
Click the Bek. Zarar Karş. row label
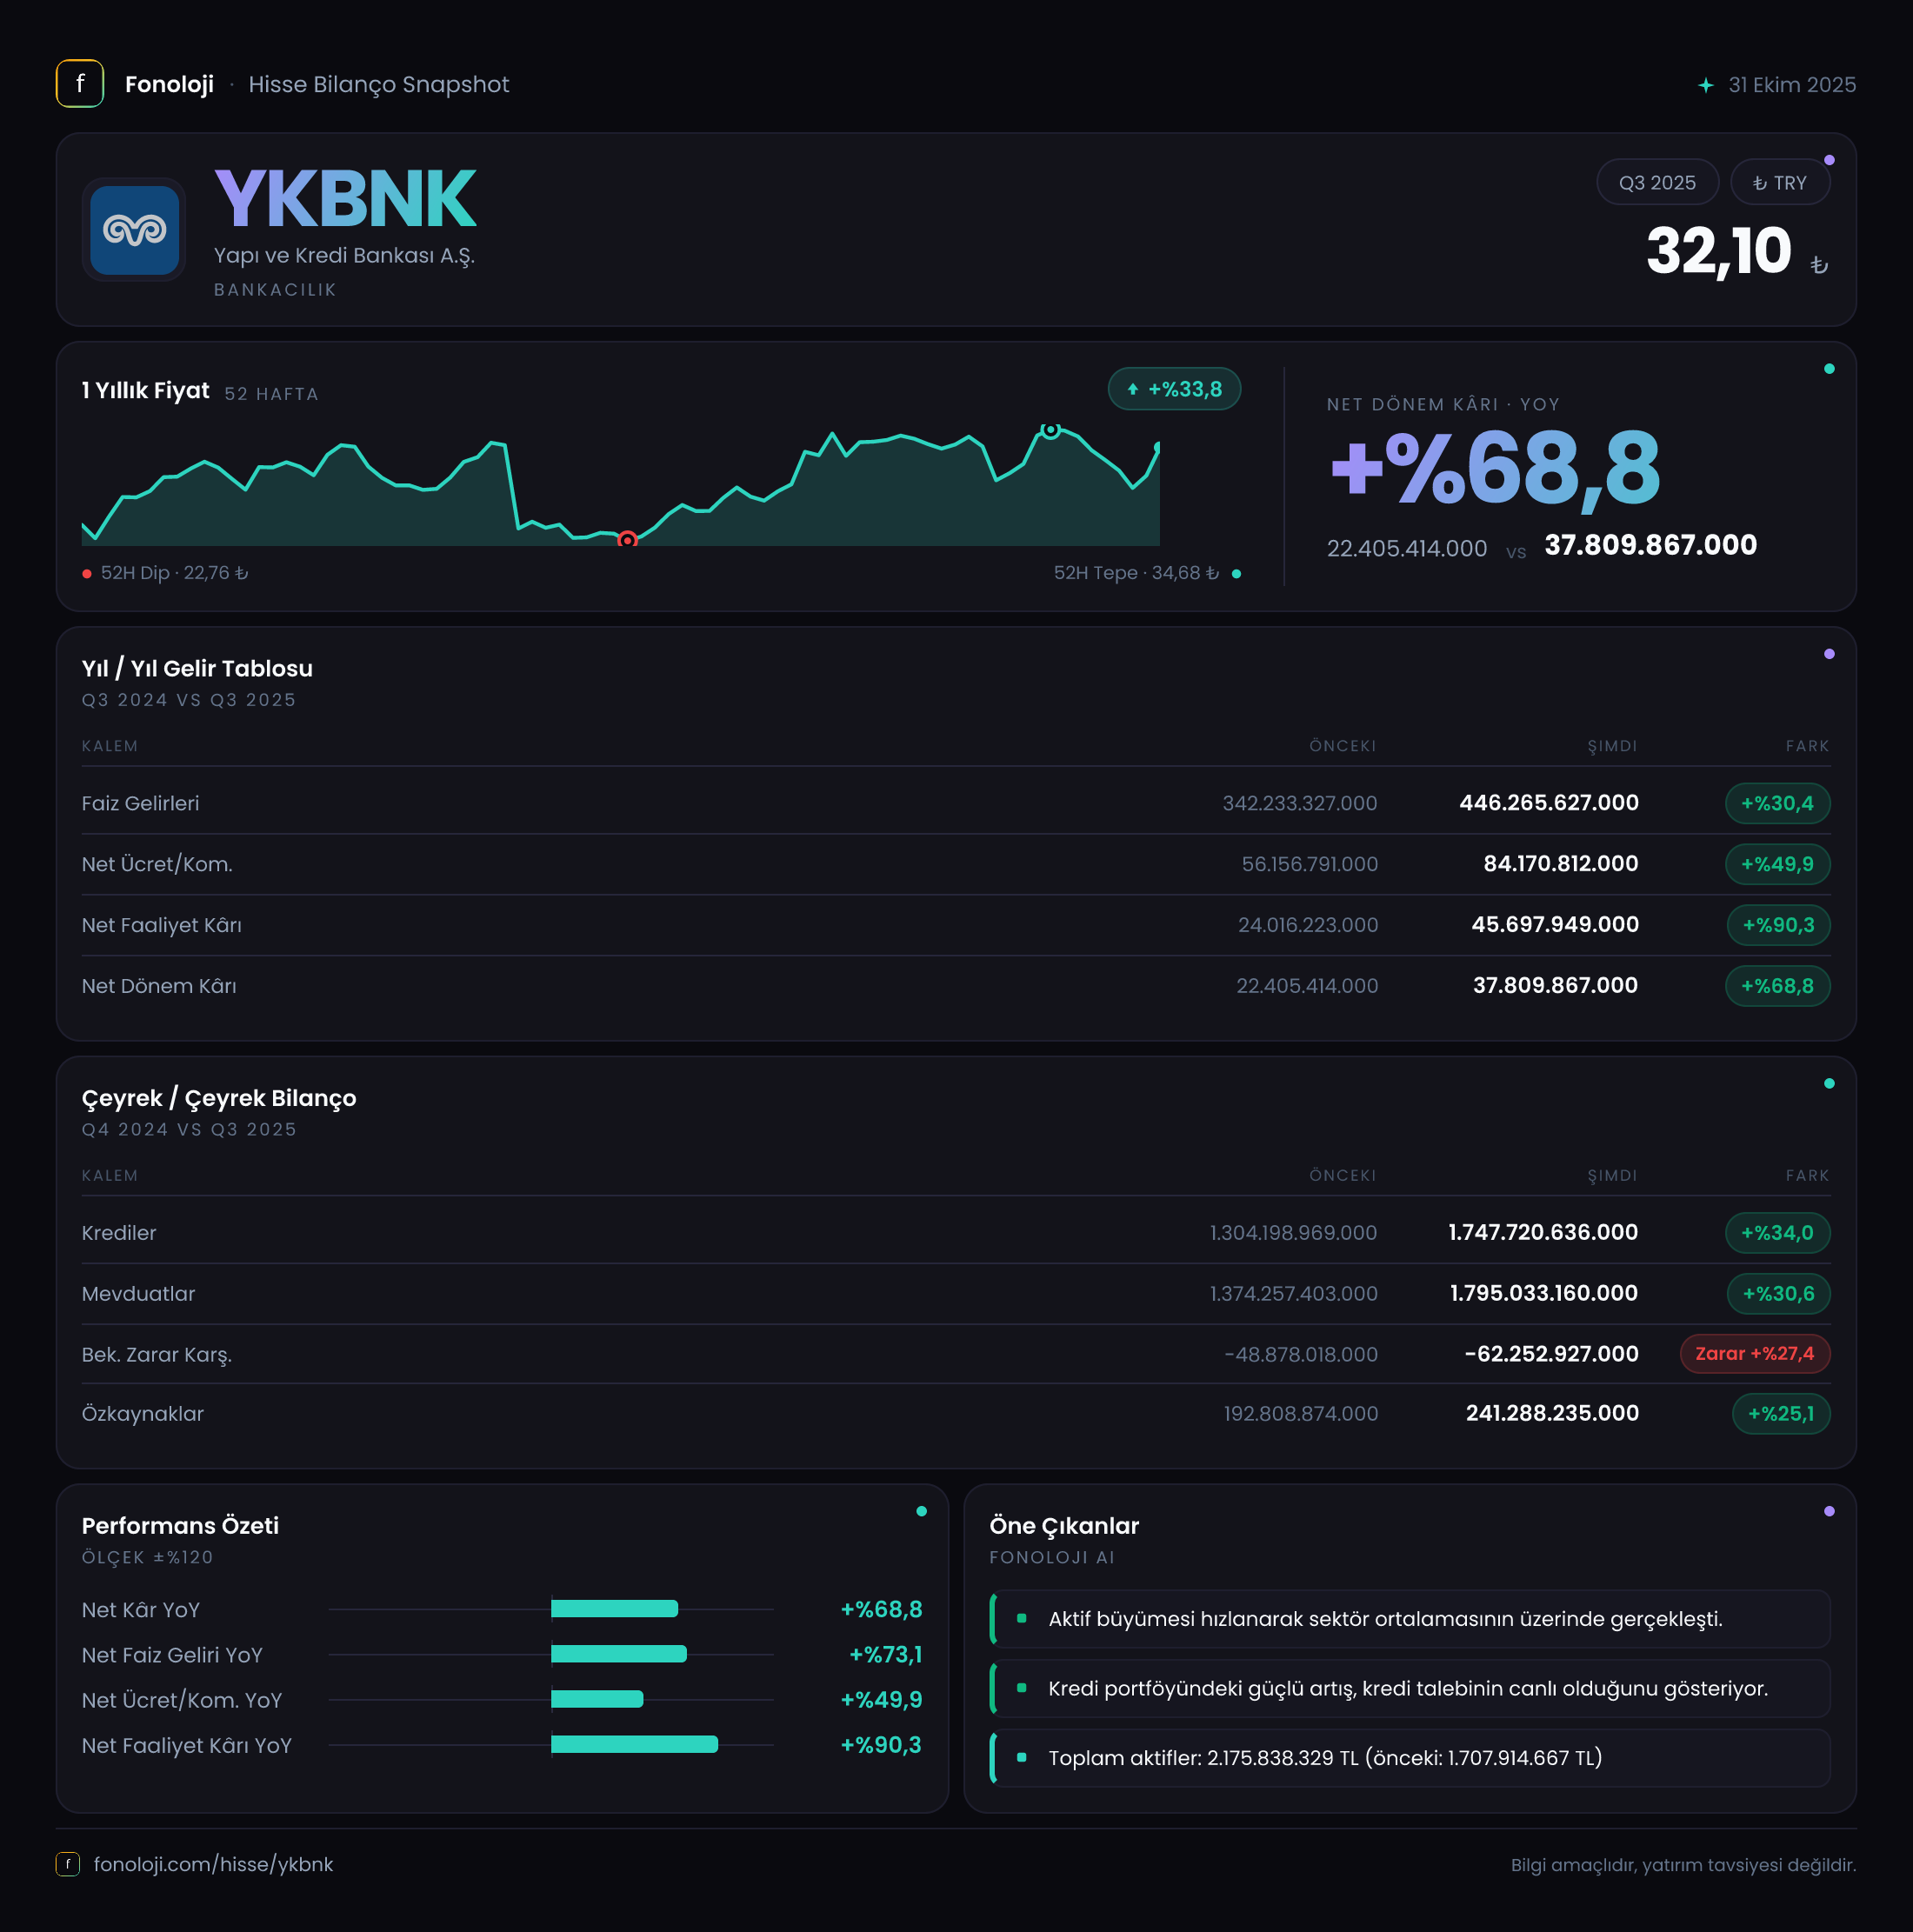(x=157, y=1355)
